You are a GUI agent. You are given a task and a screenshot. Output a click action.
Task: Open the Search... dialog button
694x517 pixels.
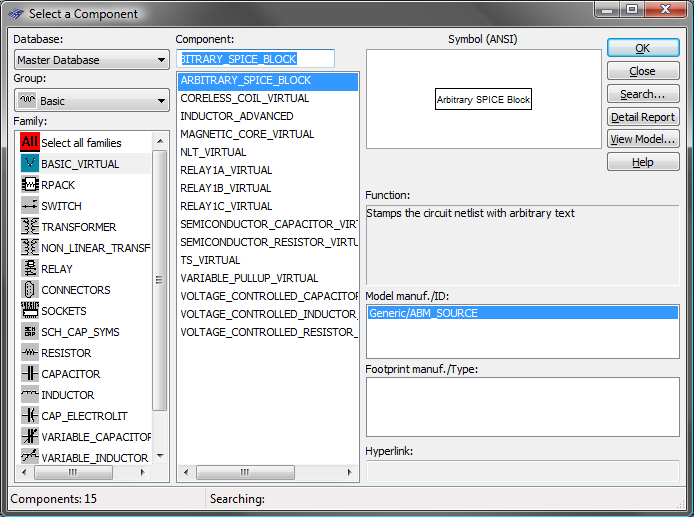(x=642, y=94)
